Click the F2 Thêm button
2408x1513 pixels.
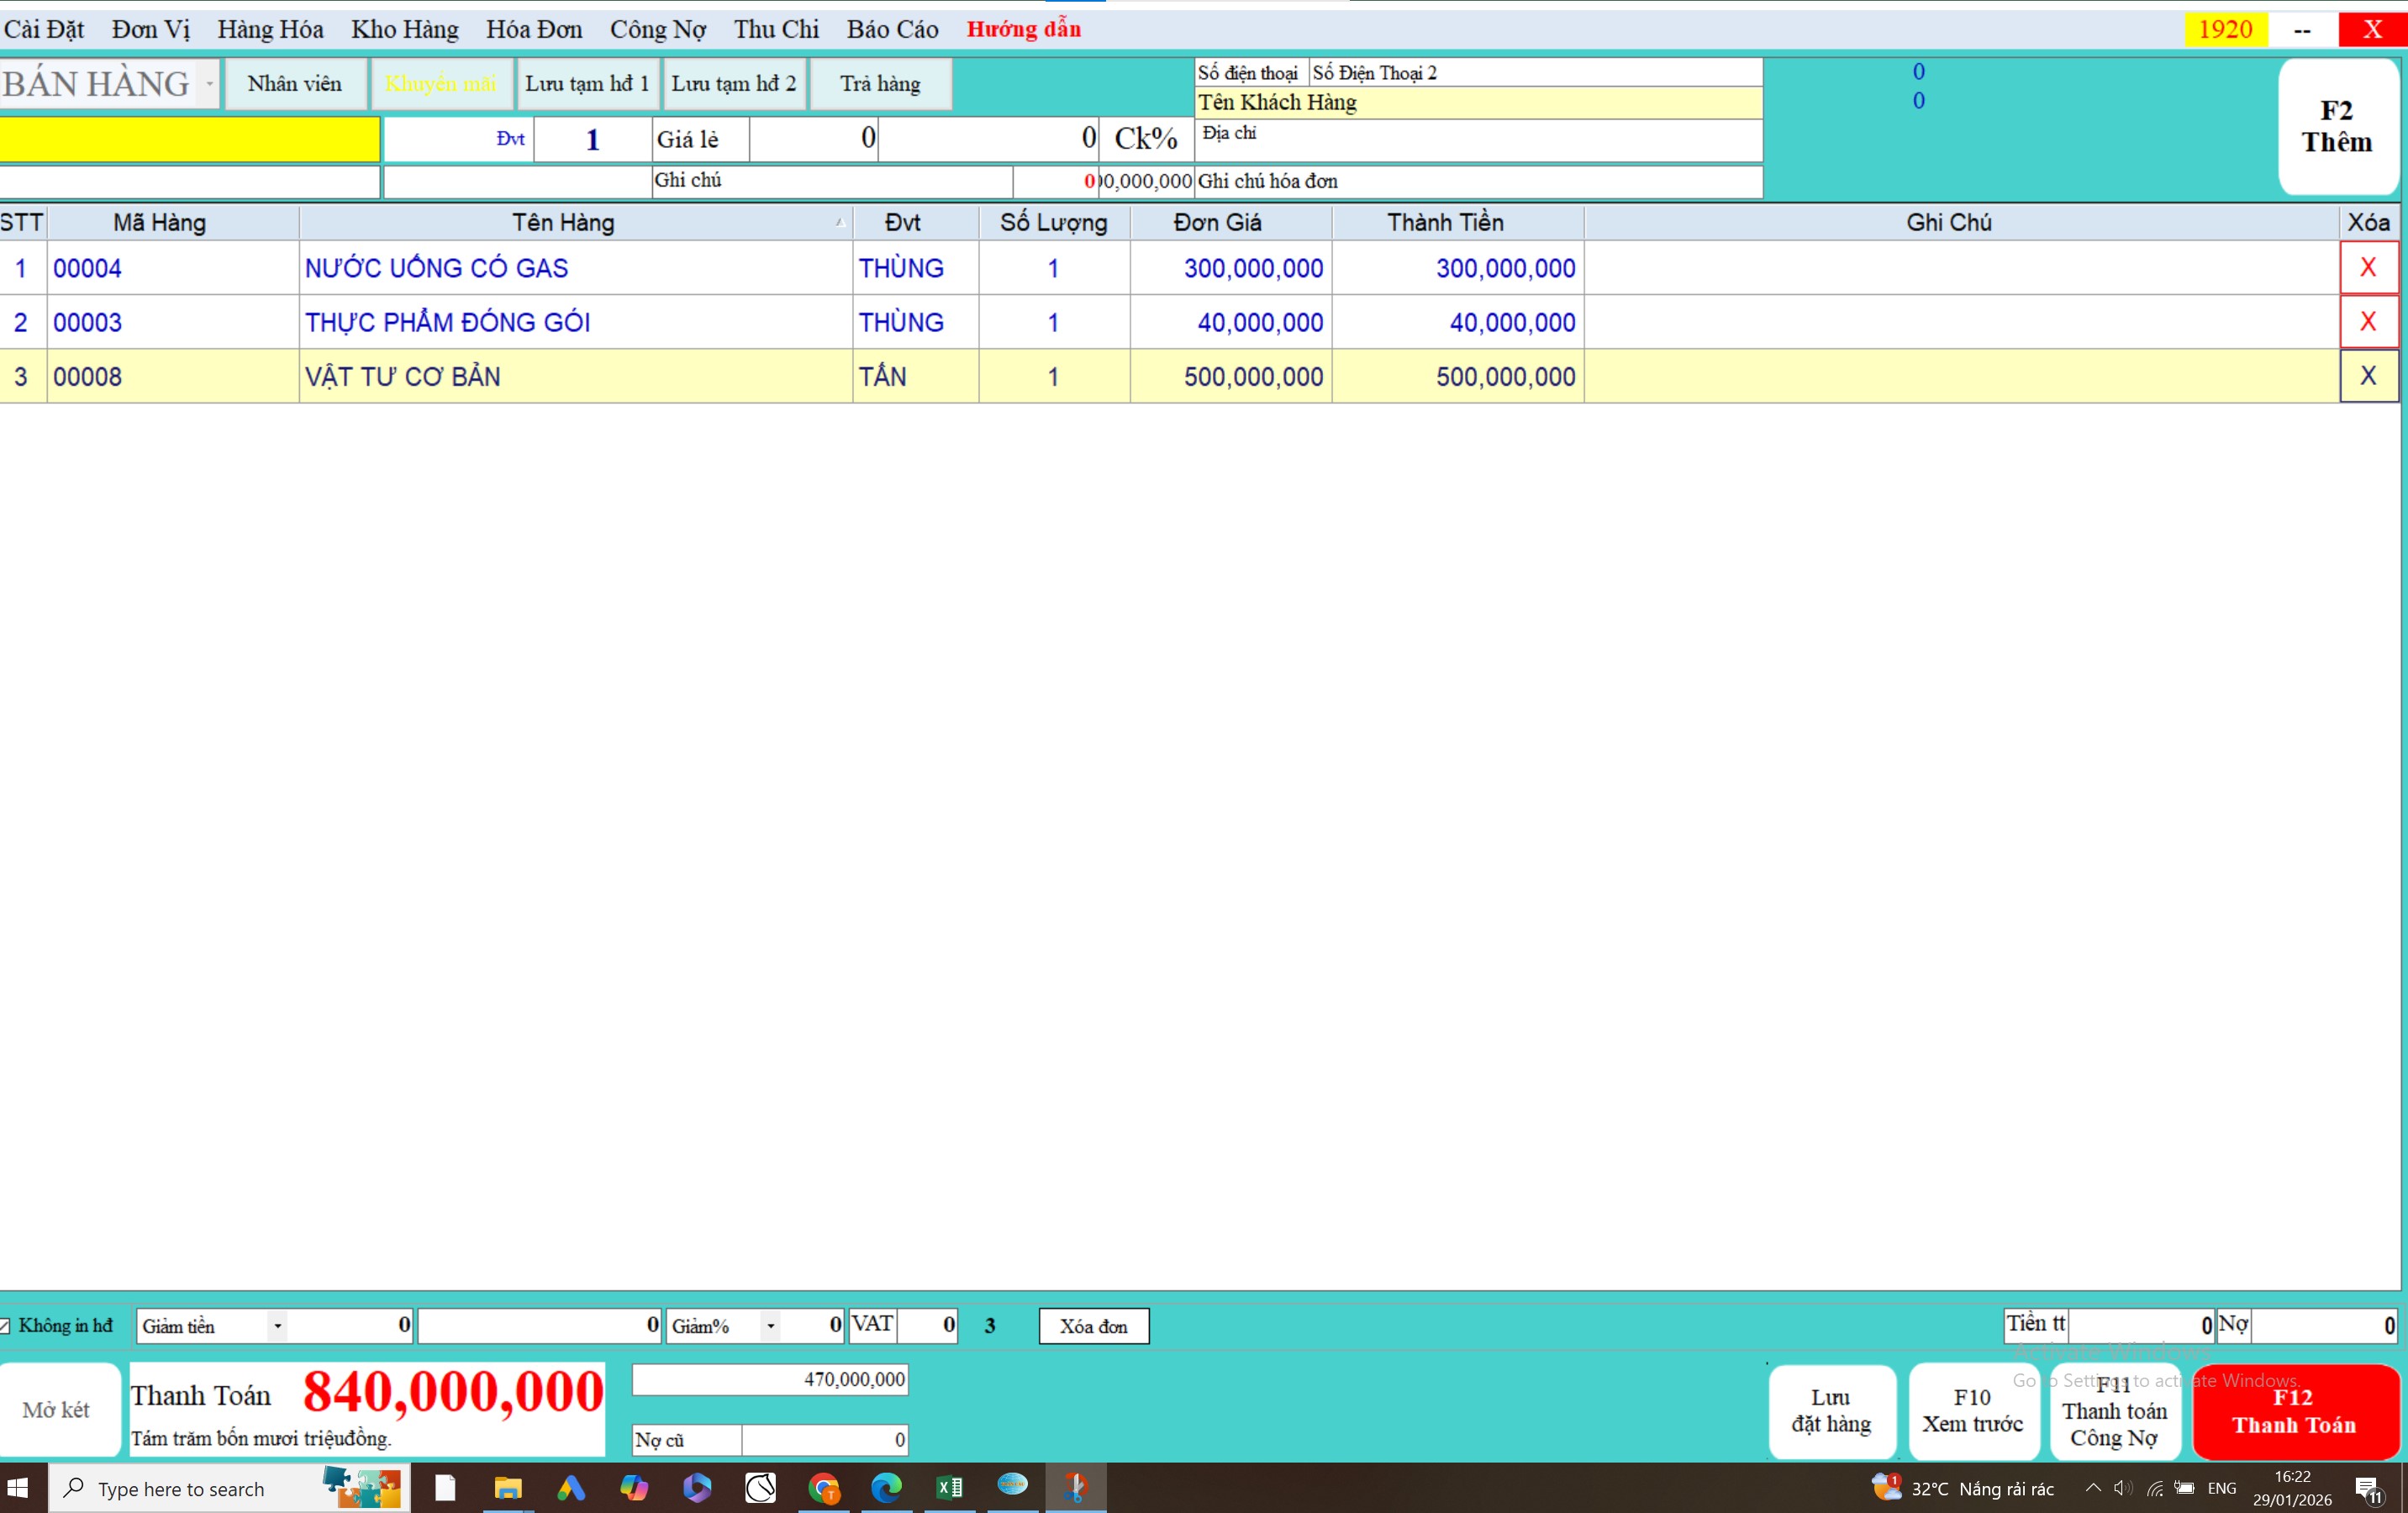[x=2336, y=127]
